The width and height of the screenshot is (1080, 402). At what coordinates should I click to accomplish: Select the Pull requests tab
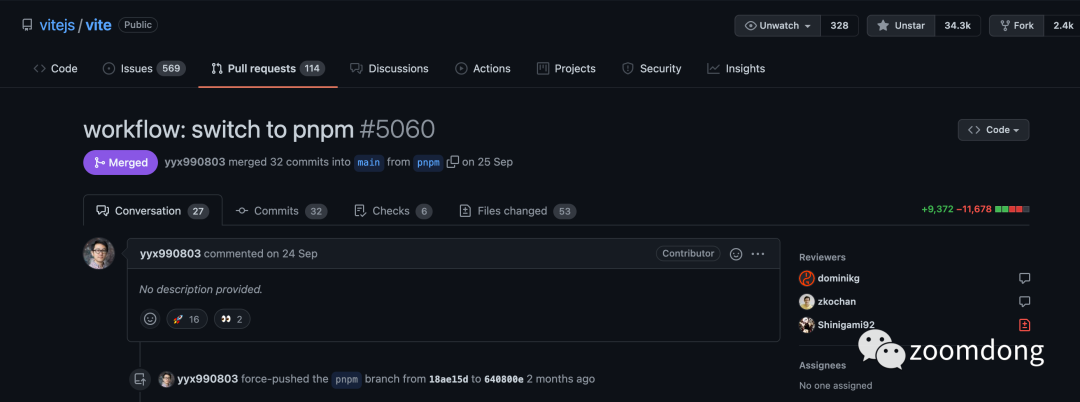268,68
